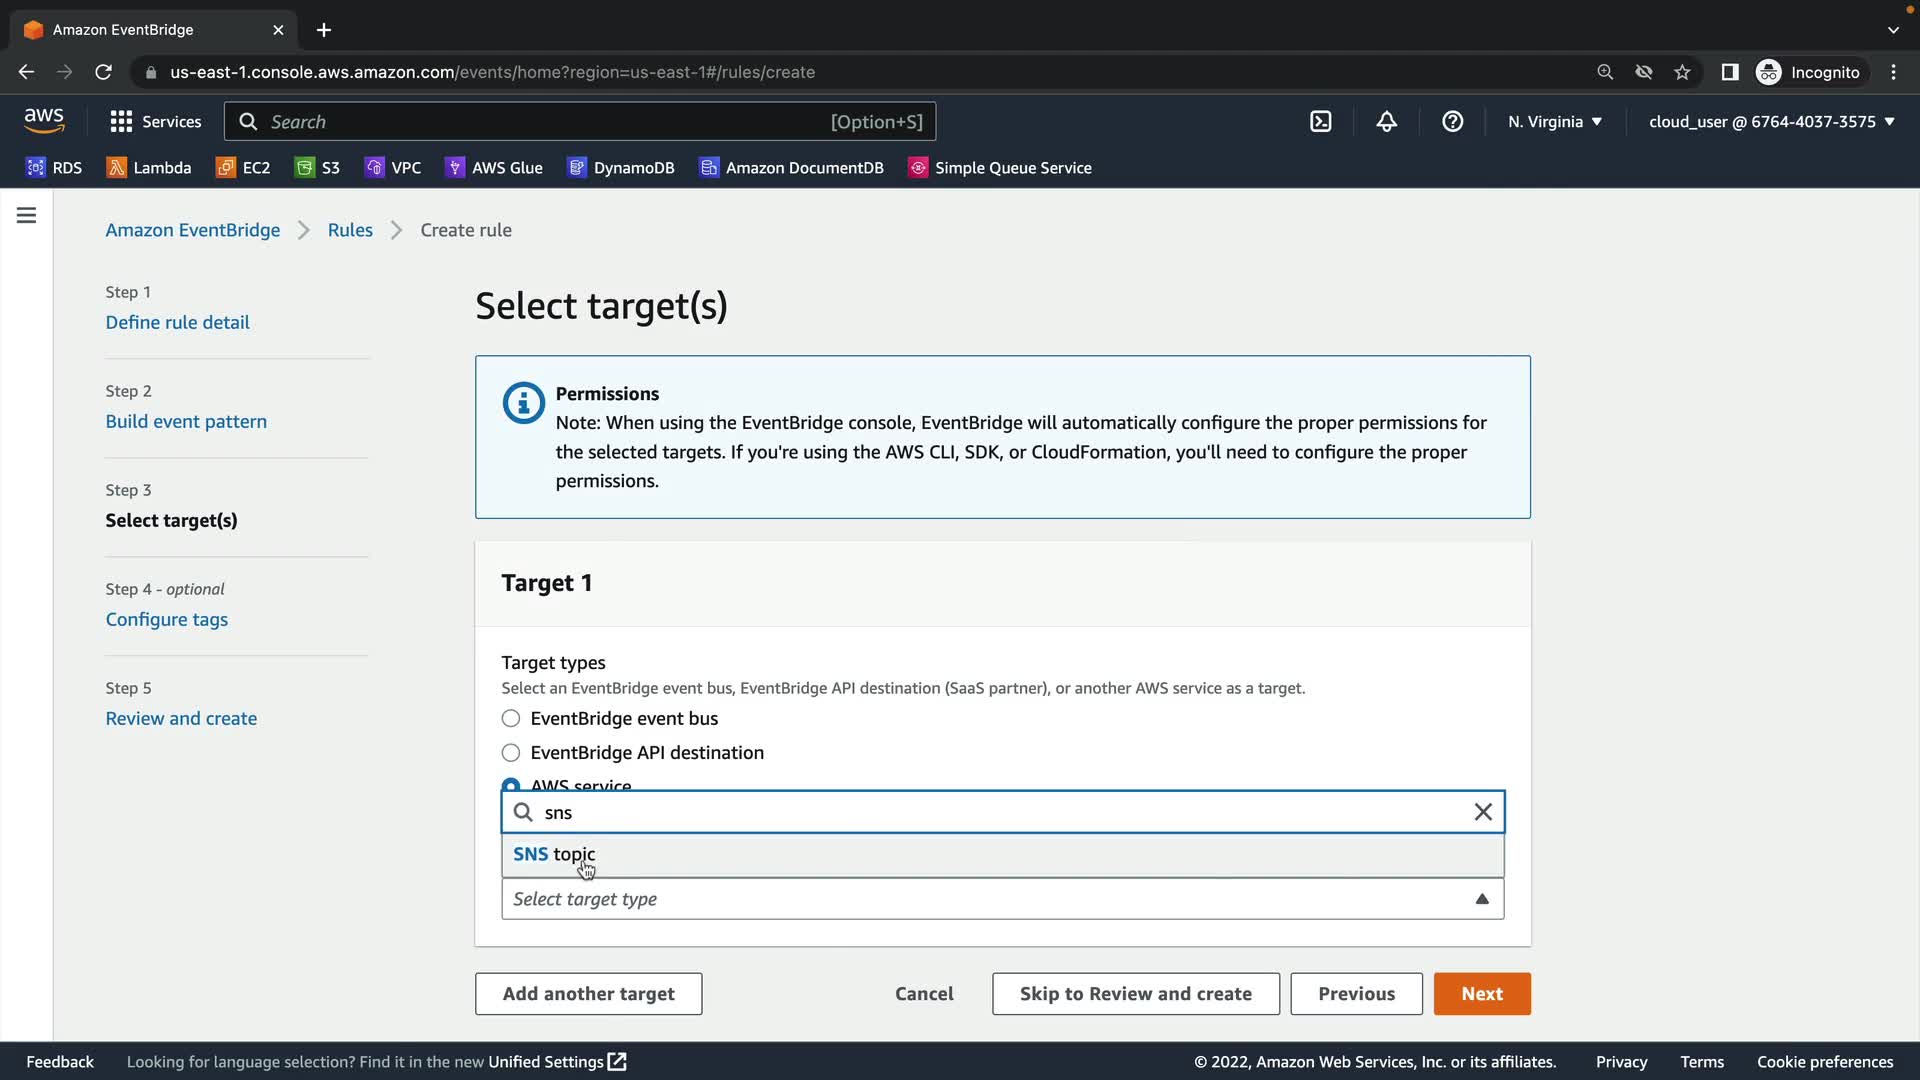The image size is (1920, 1080).
Task: Go to Build event pattern step
Action: 186,421
